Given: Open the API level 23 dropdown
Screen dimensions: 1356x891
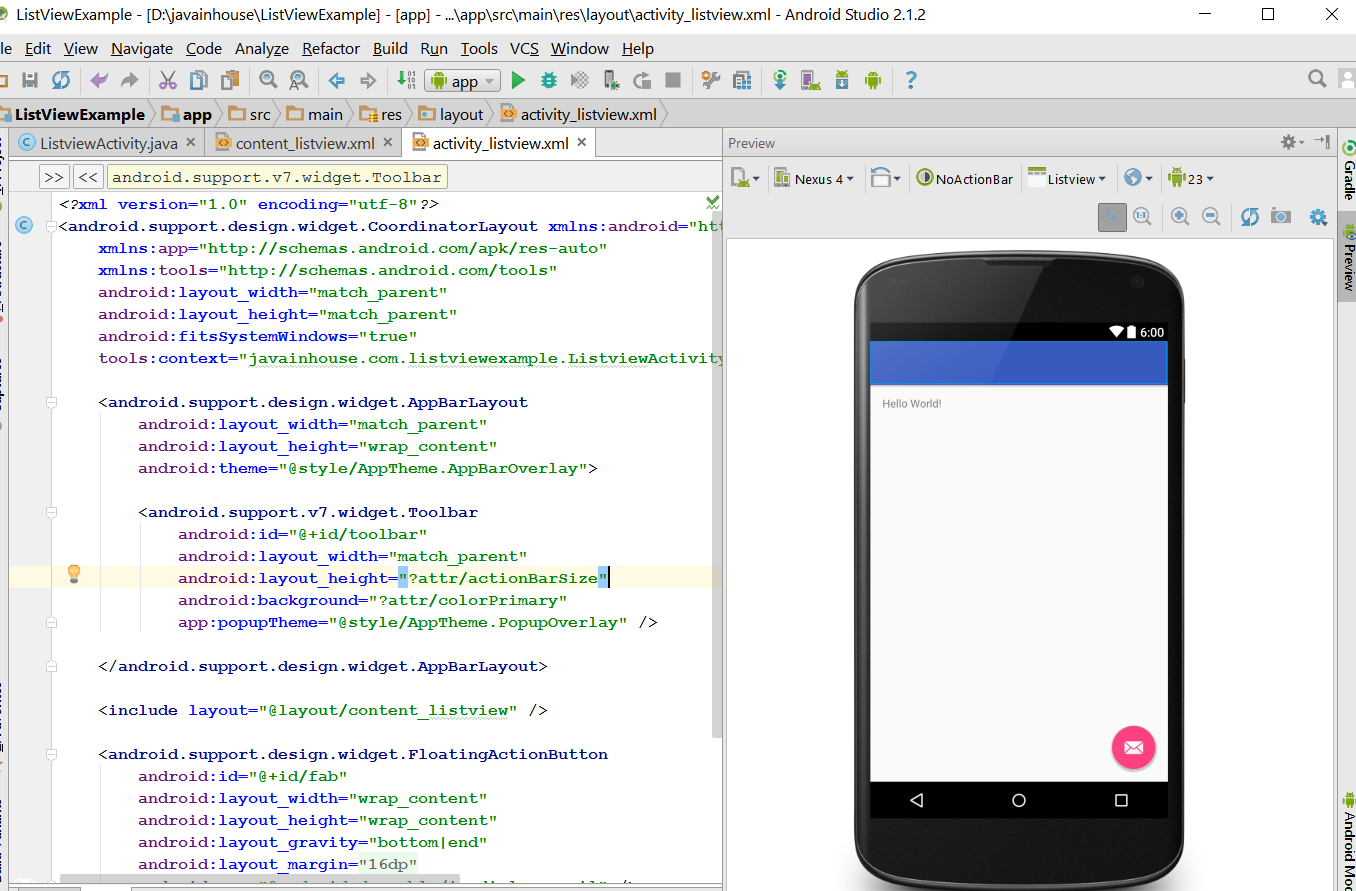Looking at the screenshot, I should point(1190,178).
